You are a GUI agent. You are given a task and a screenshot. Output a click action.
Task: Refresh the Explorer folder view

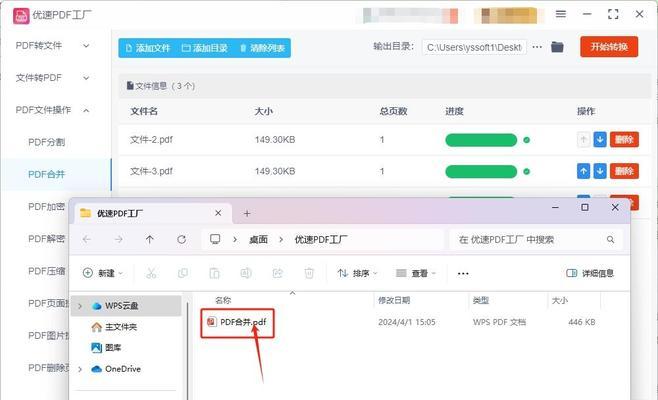(181, 239)
